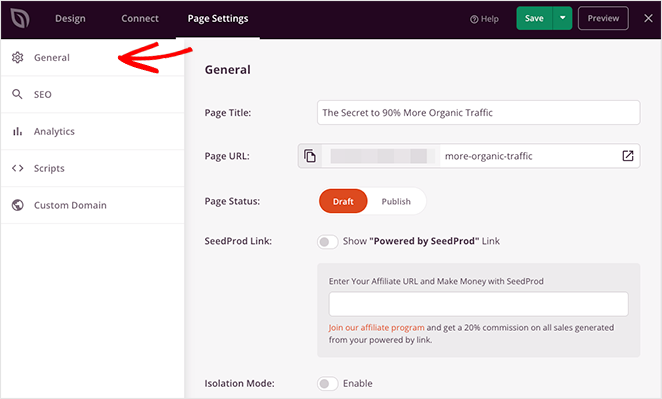This screenshot has width=662, height=399.
Task: Close the builder with the X icon
Action: [x=648, y=18]
